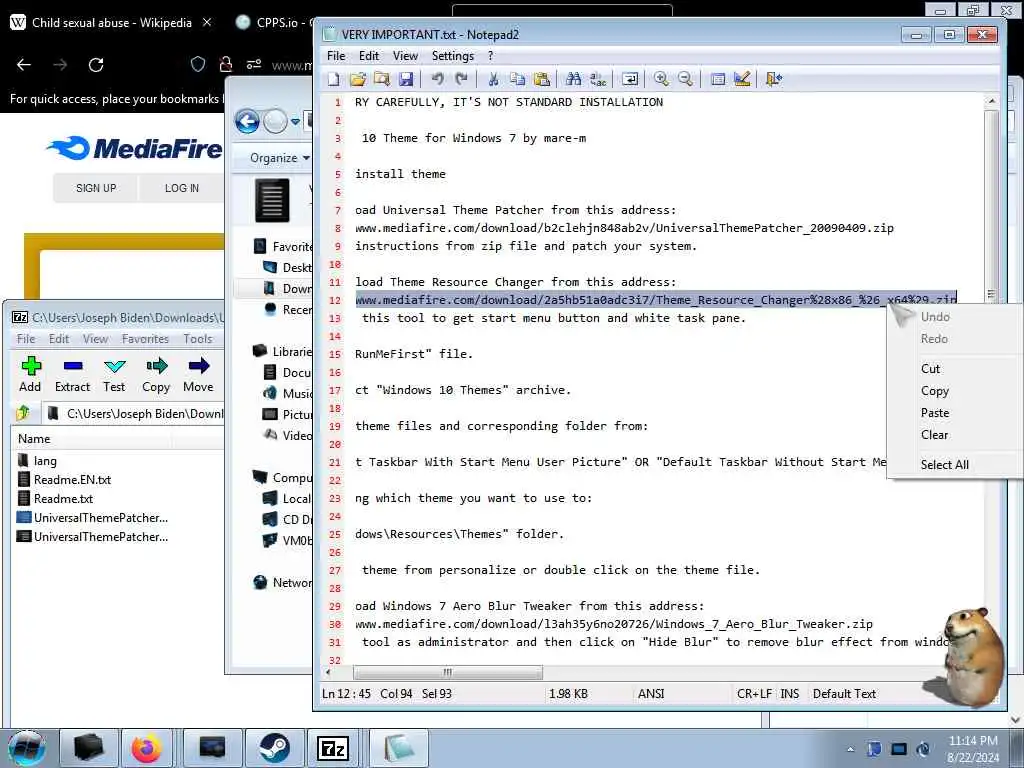This screenshot has height=768, width=1024.
Task: Click Notepad2's horizontal scrollbar thumb
Action: coord(447,672)
